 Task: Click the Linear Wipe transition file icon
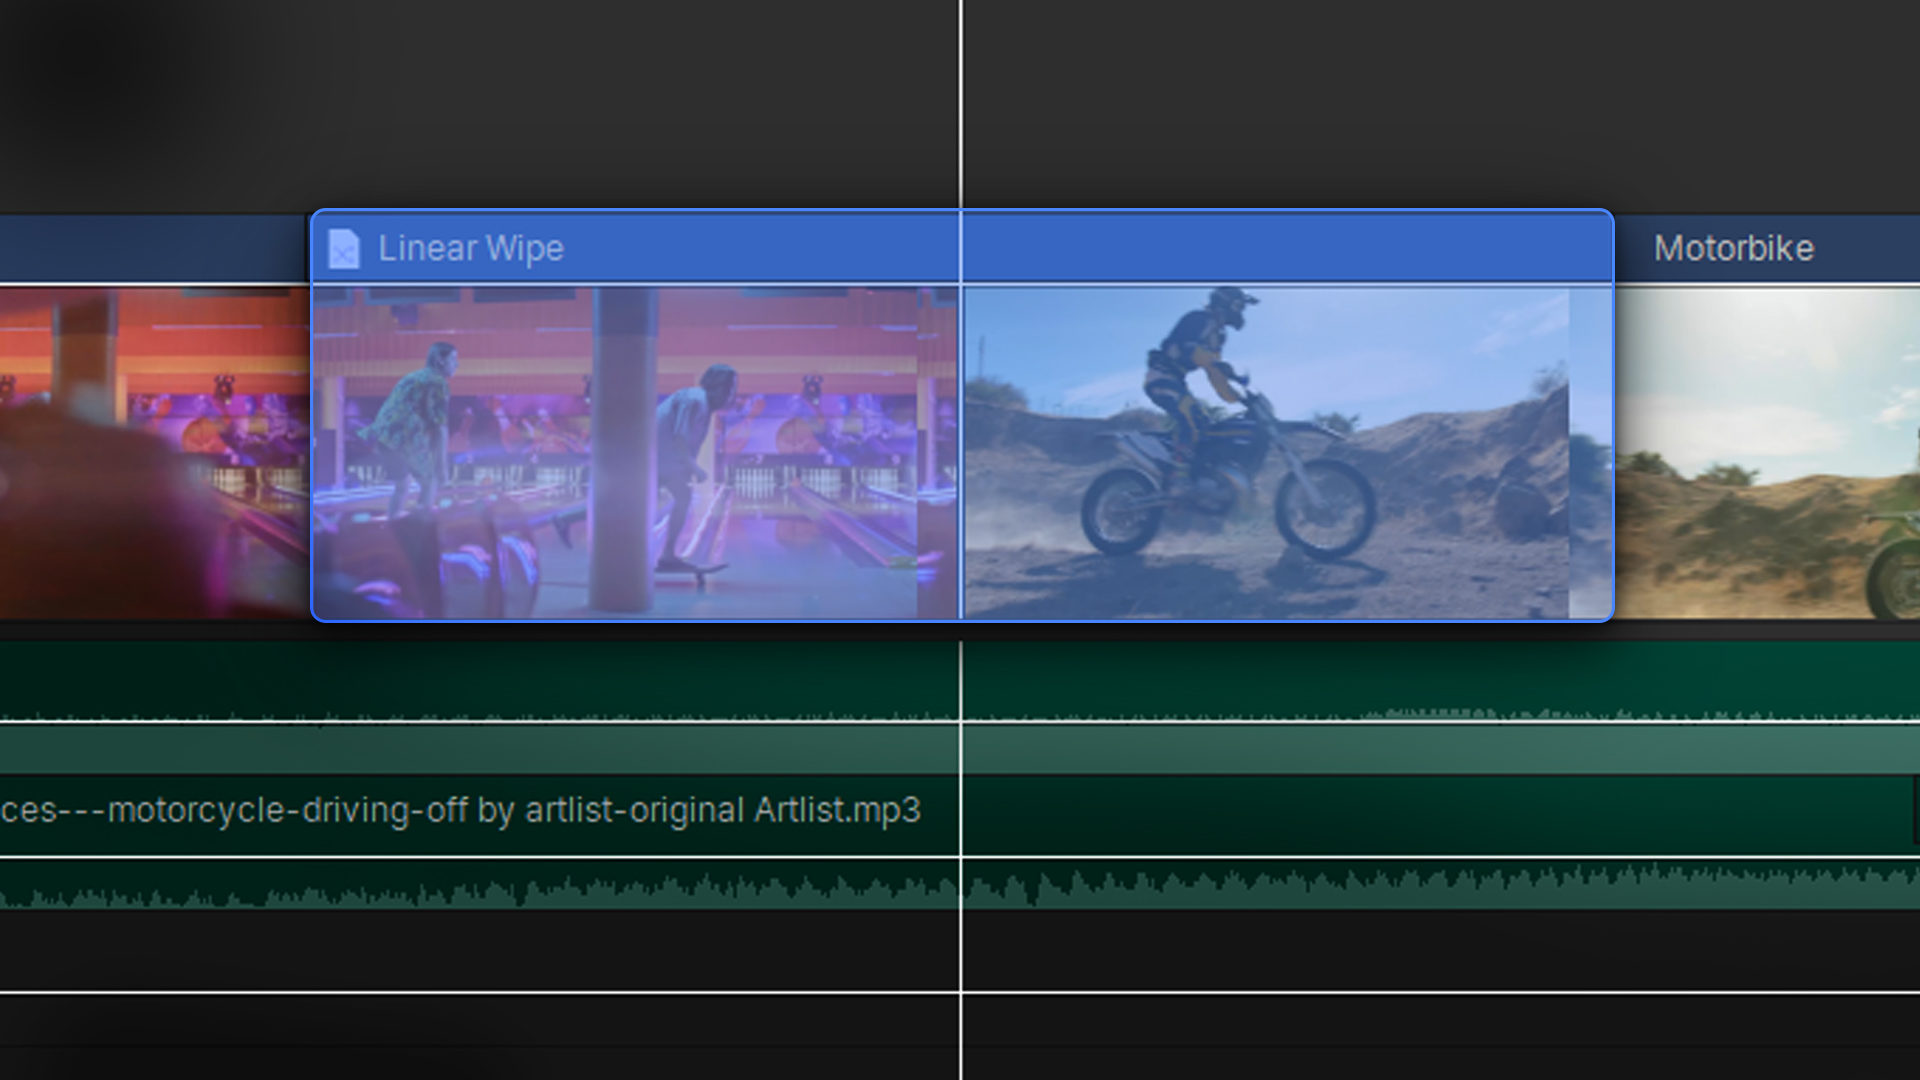(x=343, y=248)
